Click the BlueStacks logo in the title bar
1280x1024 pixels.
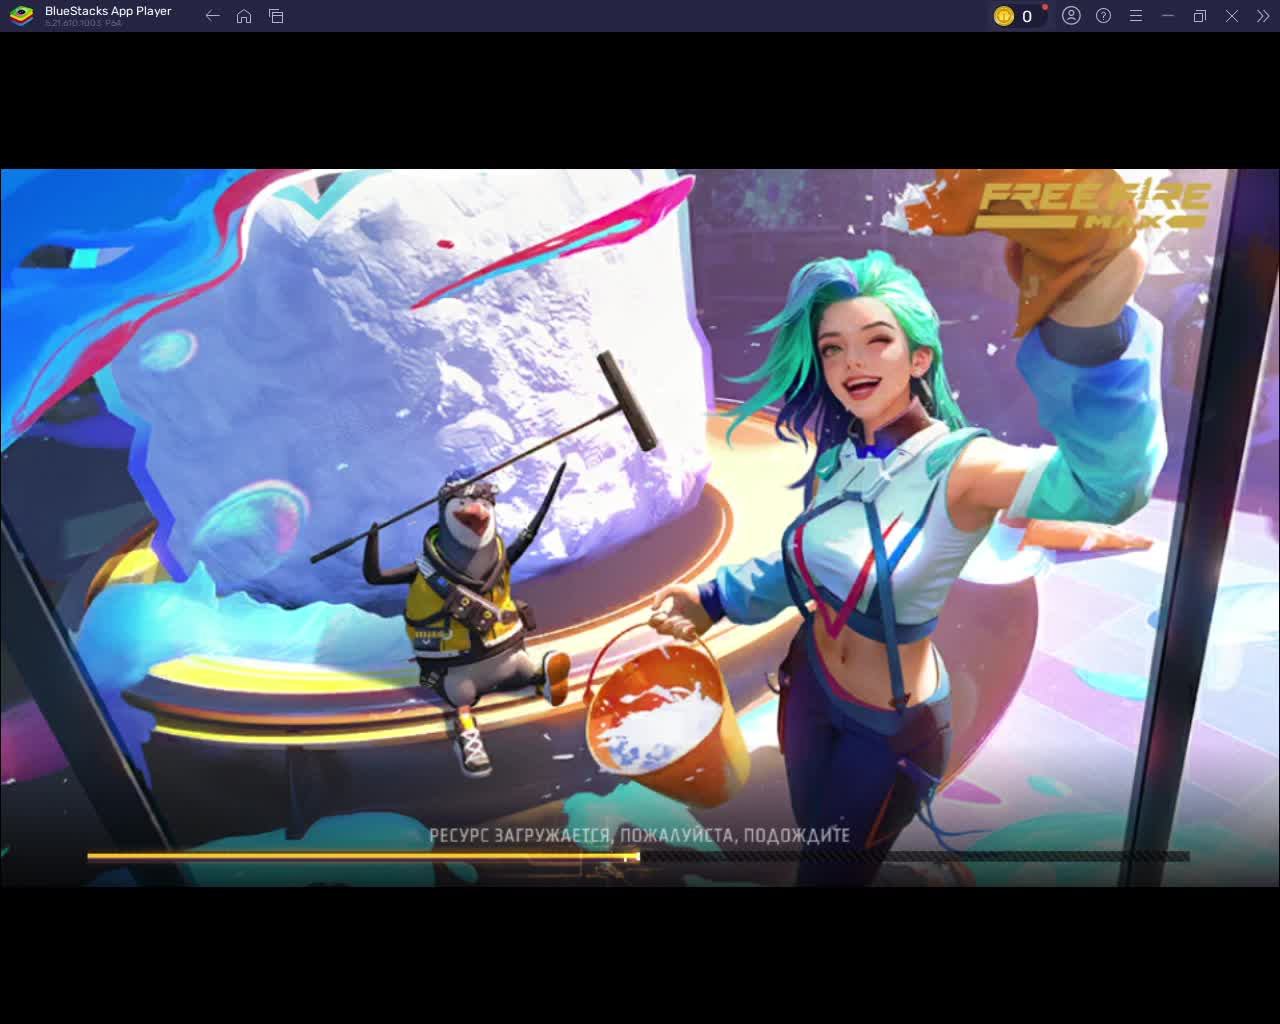tap(21, 16)
